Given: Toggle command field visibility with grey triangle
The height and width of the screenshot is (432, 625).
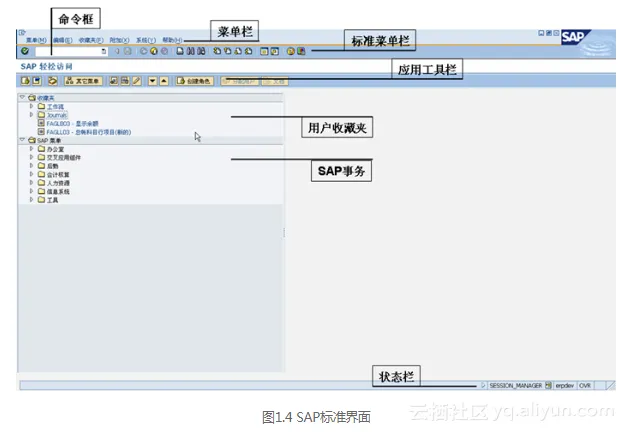Looking at the screenshot, I should click(x=117, y=51).
